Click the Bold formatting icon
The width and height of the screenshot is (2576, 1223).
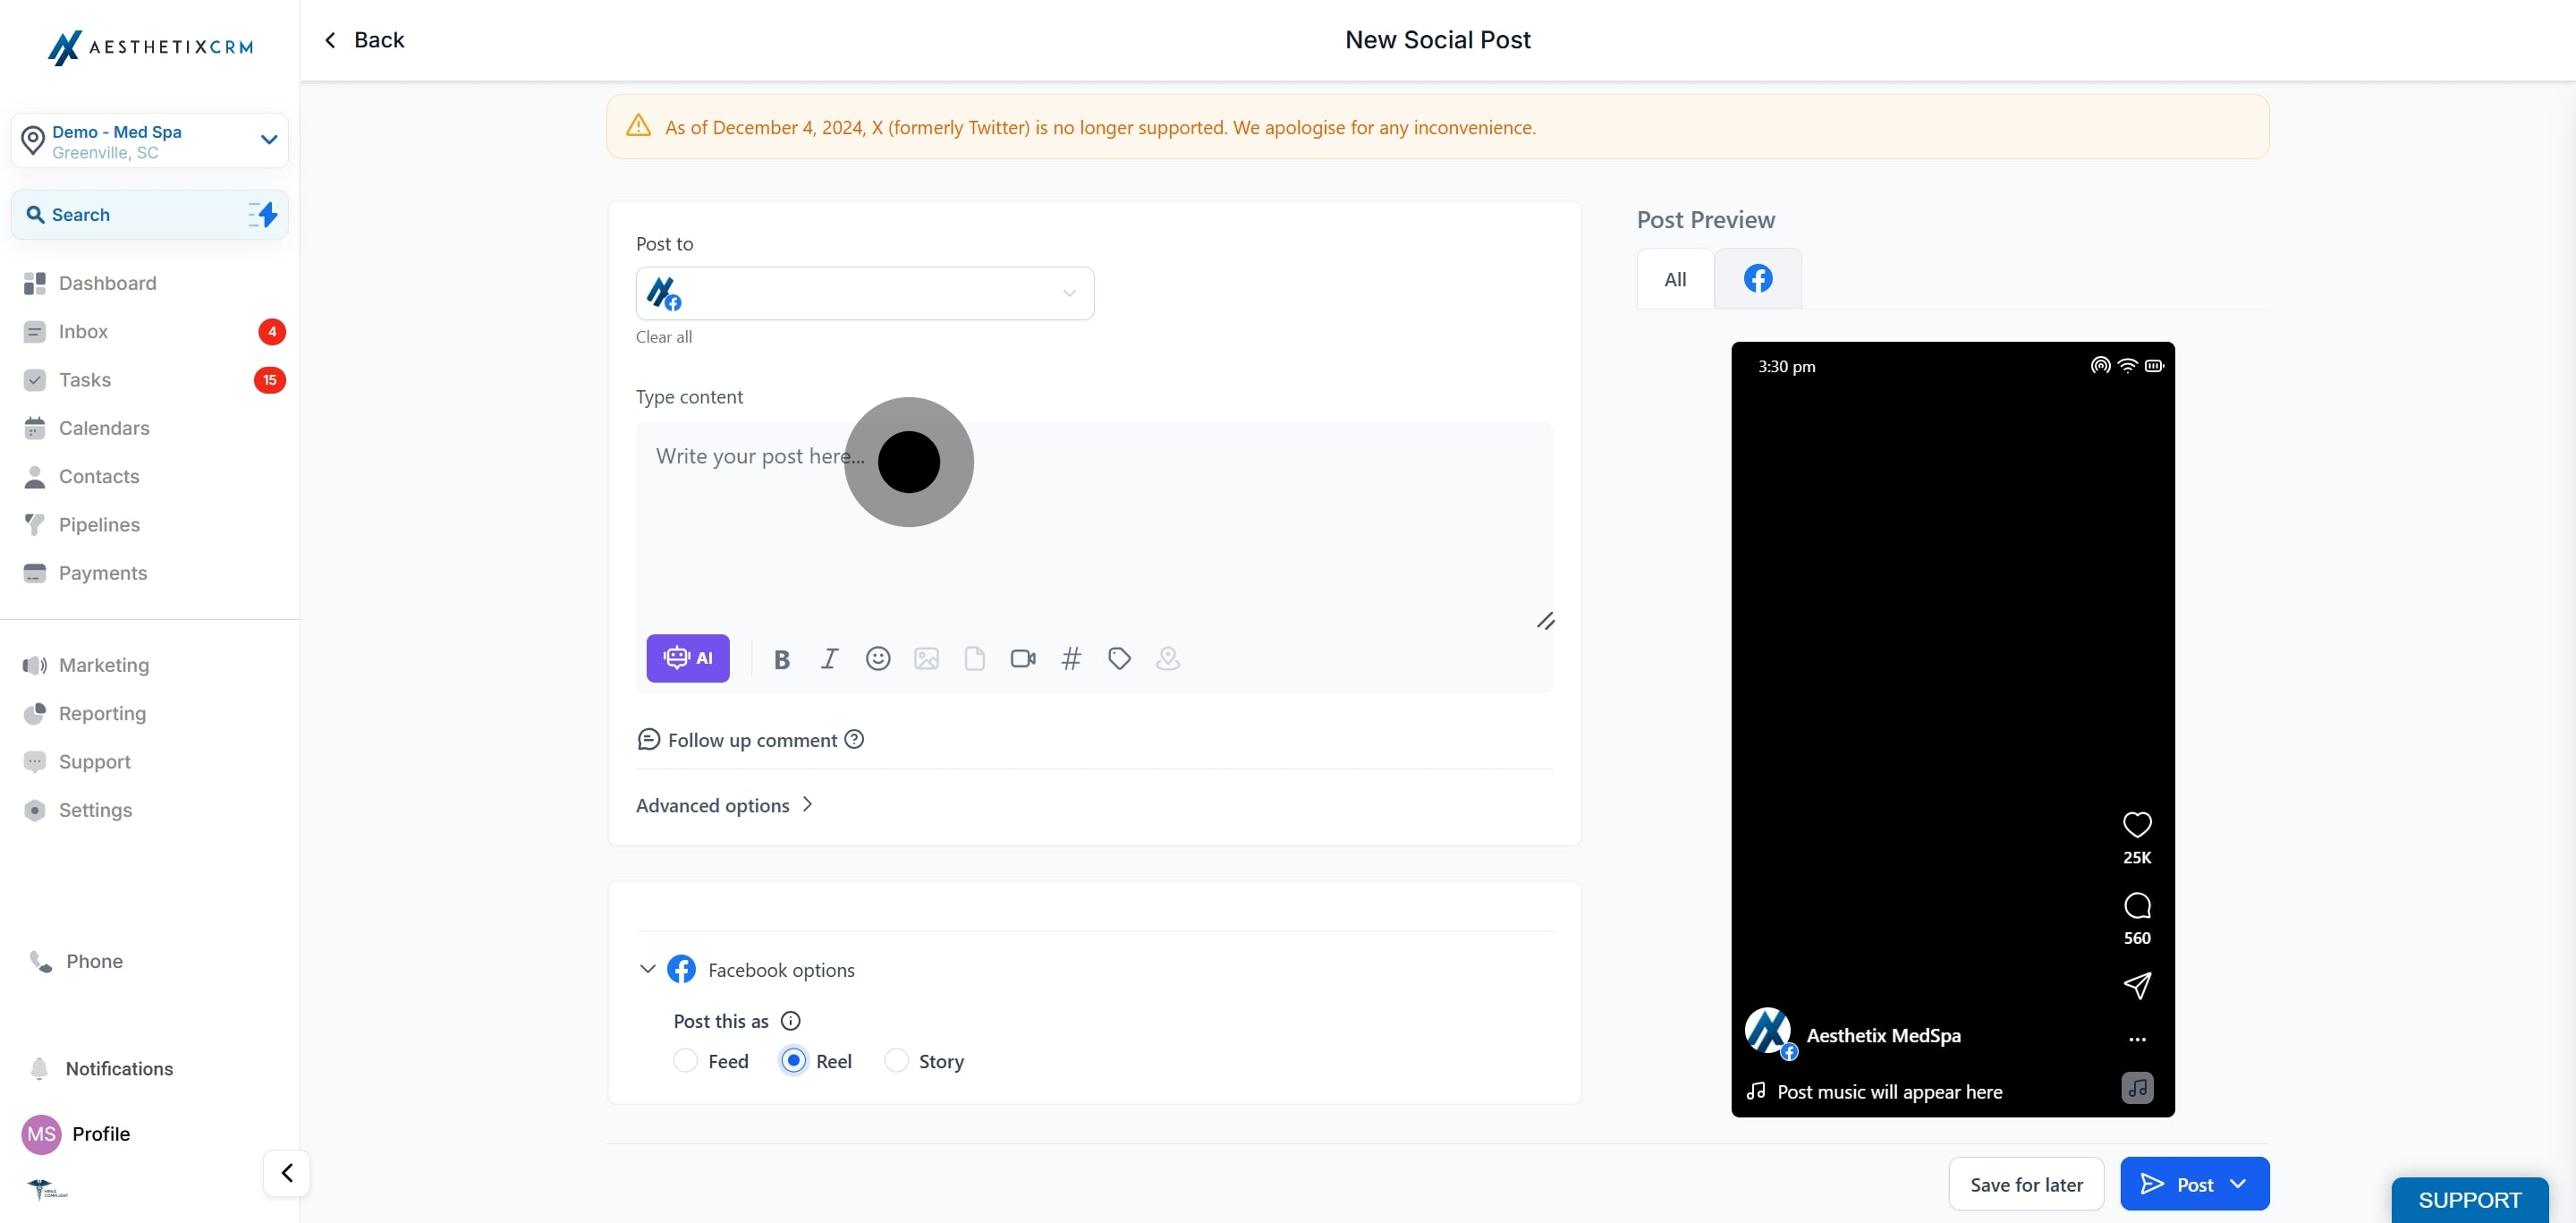[x=782, y=659]
